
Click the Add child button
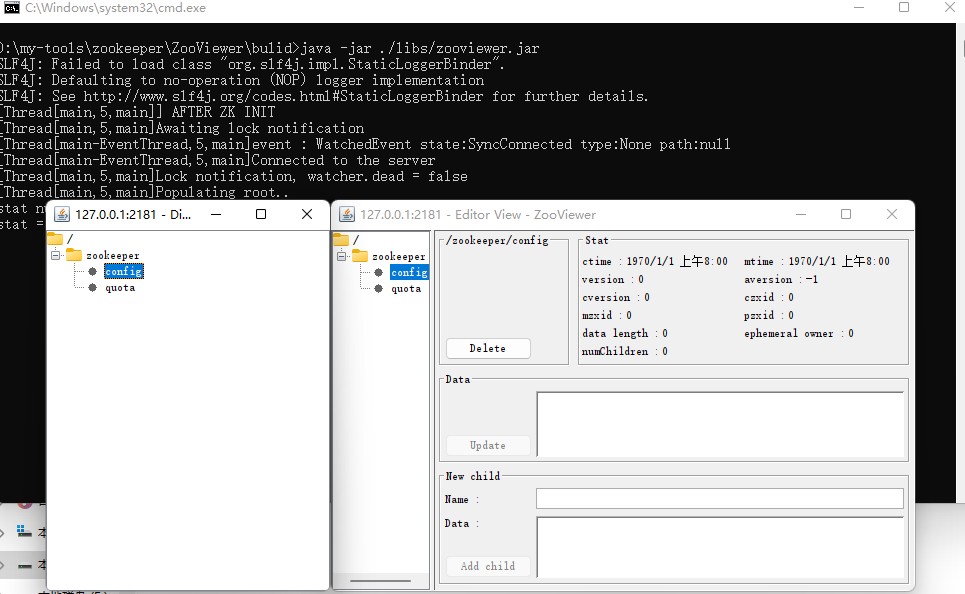[x=487, y=566]
